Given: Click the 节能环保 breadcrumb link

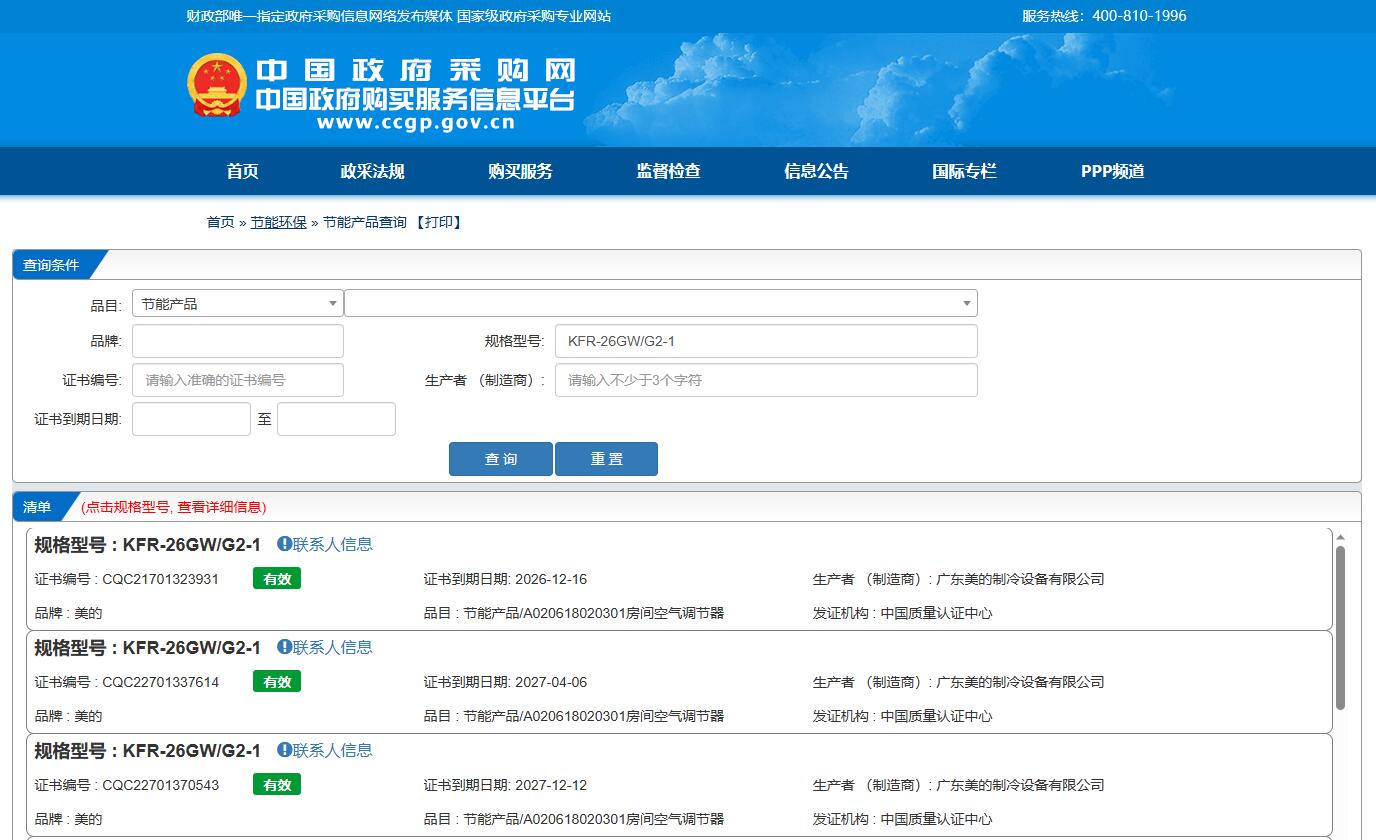Looking at the screenshot, I should tap(278, 222).
